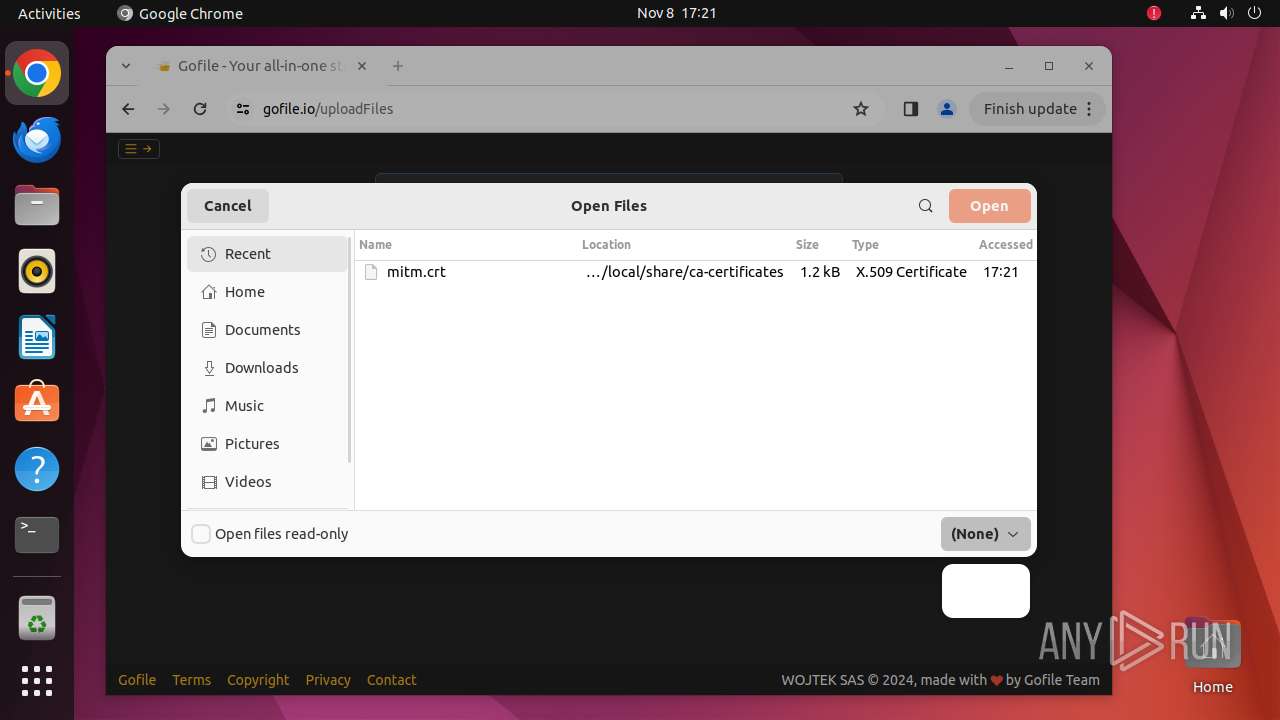Launch Terminal from the dock
Image resolution: width=1280 pixels, height=720 pixels.
click(37, 535)
